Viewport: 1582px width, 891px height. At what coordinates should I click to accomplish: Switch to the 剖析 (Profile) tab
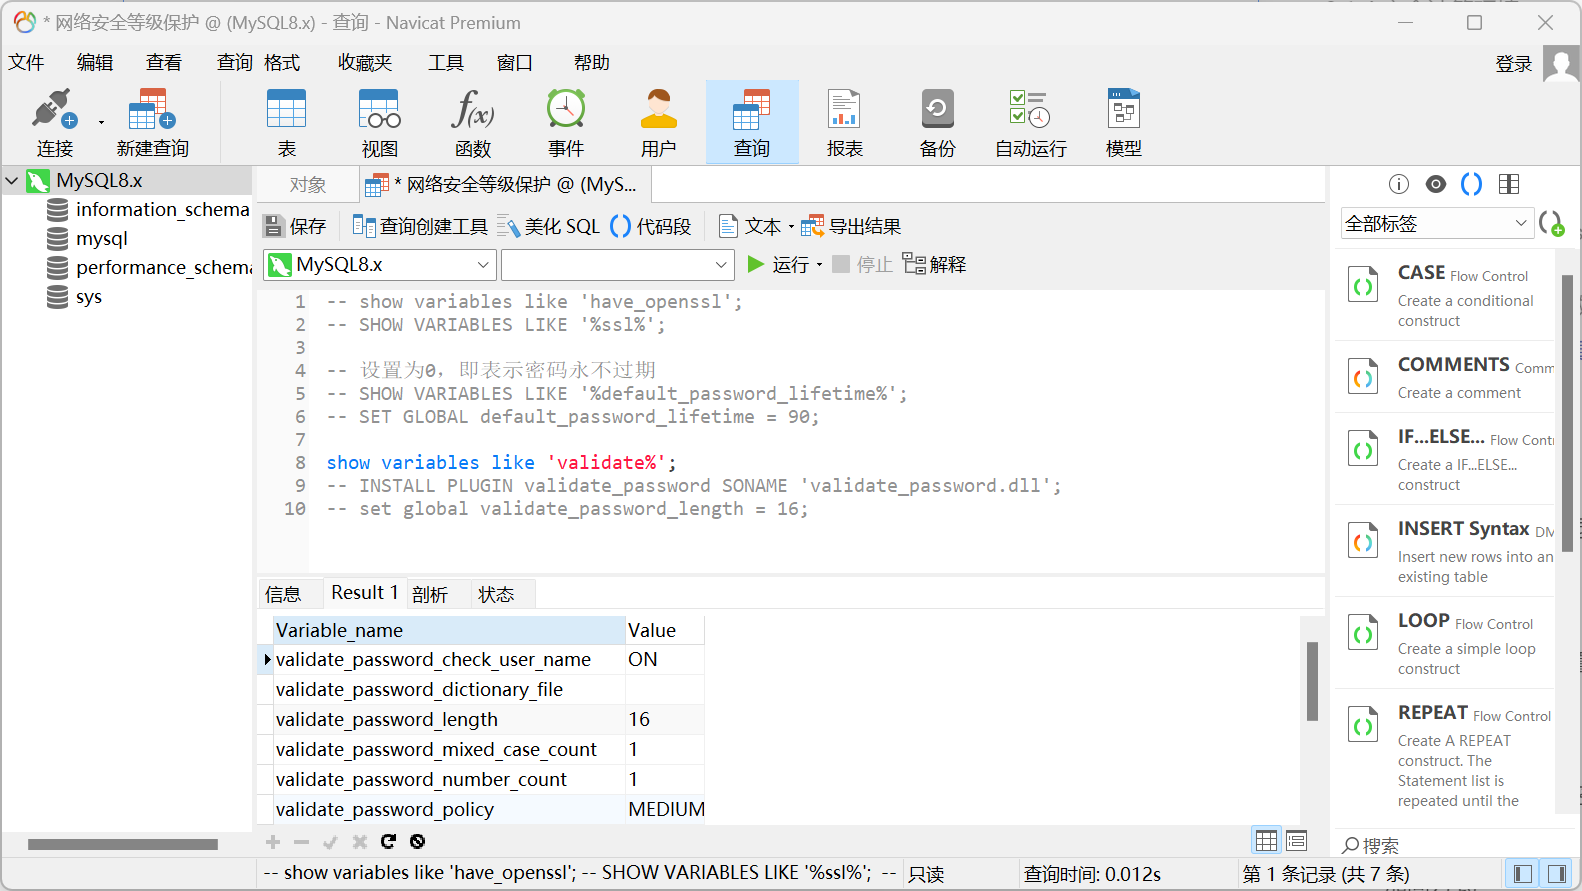coord(430,594)
